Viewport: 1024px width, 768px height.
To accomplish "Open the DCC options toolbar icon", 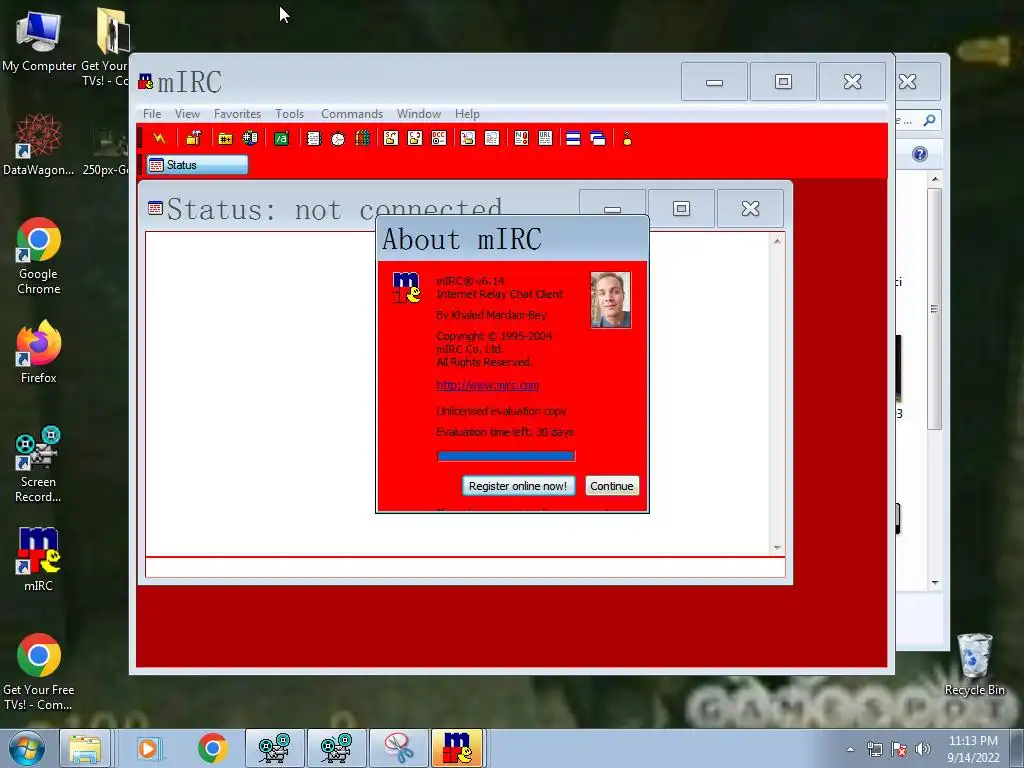I will click(439, 138).
